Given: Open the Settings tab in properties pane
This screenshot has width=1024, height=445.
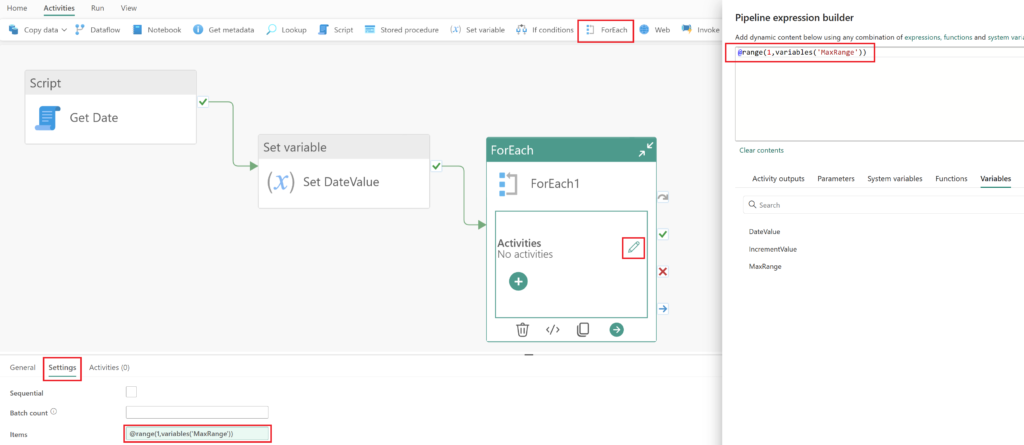Looking at the screenshot, I should pos(63,368).
